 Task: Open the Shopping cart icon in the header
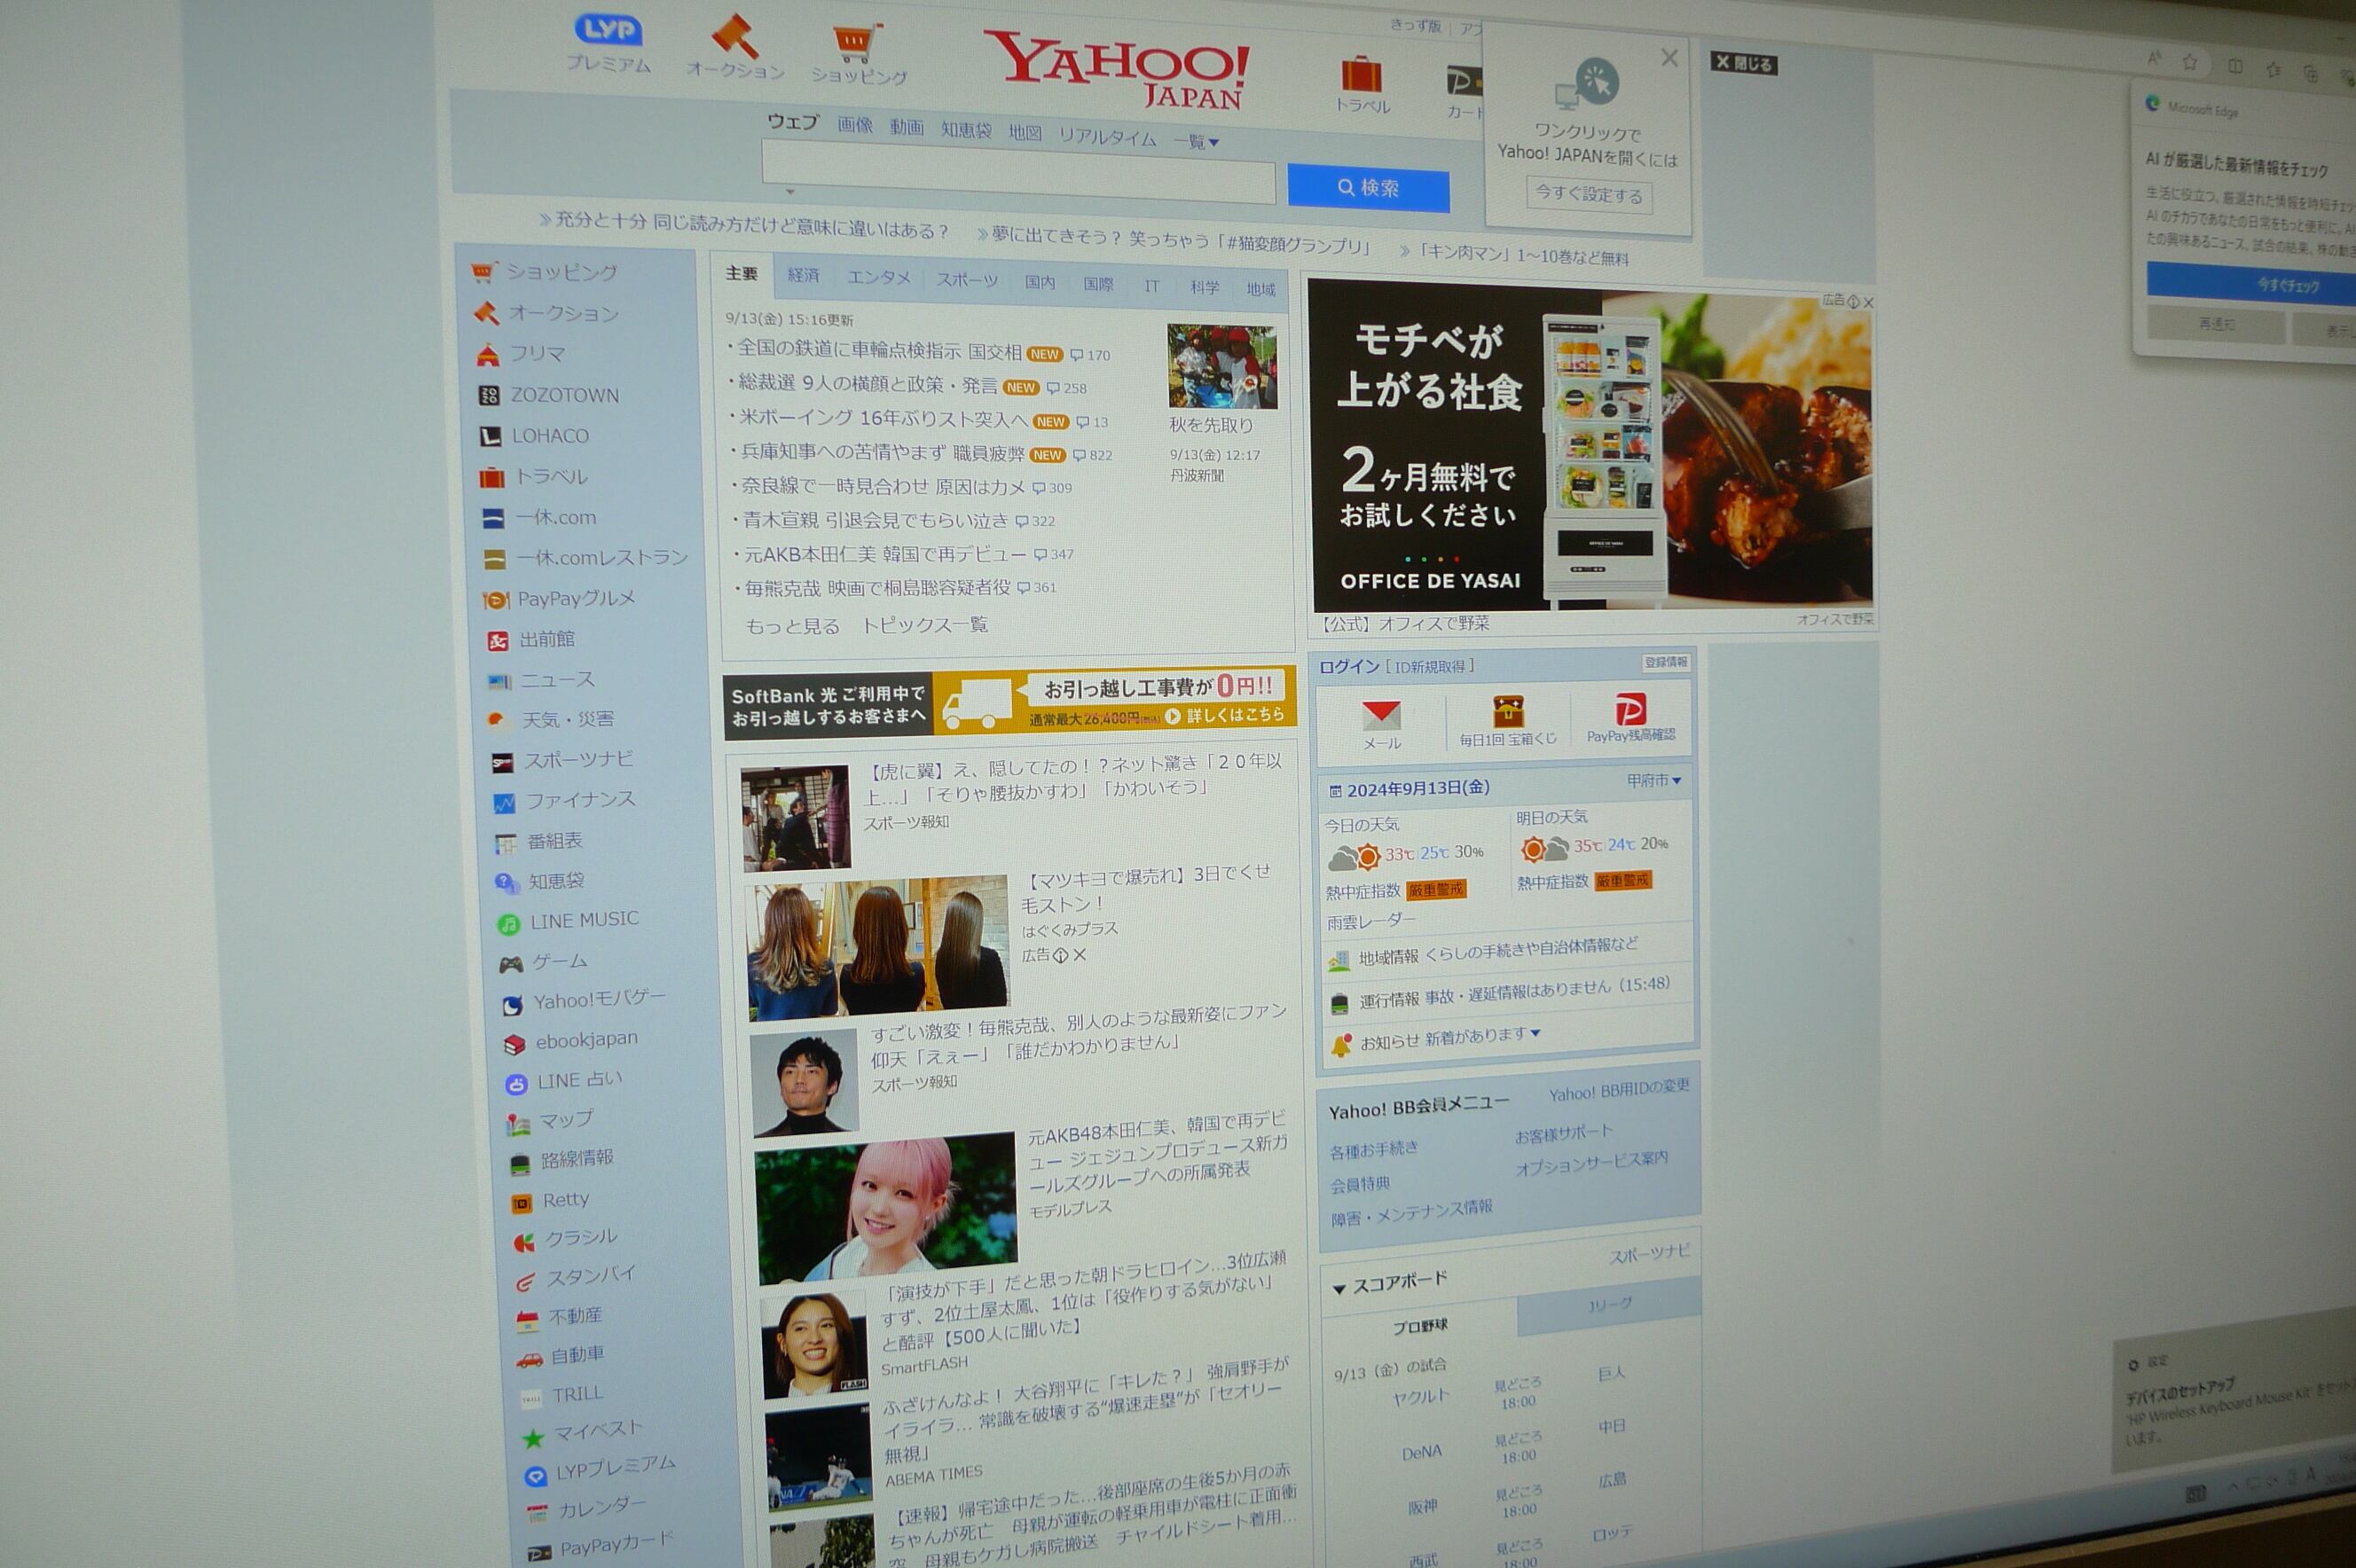pos(857,42)
